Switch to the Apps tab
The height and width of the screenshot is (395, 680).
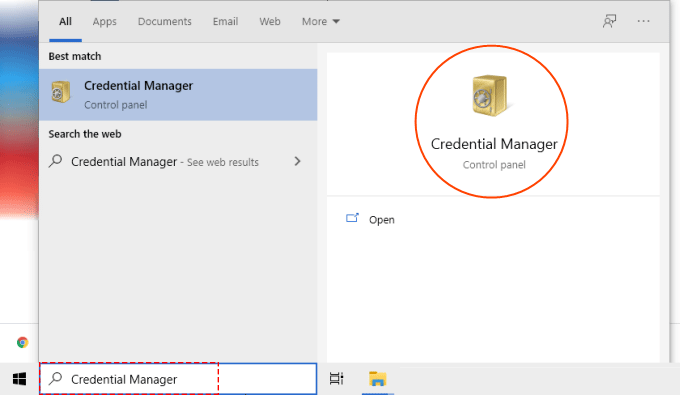(105, 22)
